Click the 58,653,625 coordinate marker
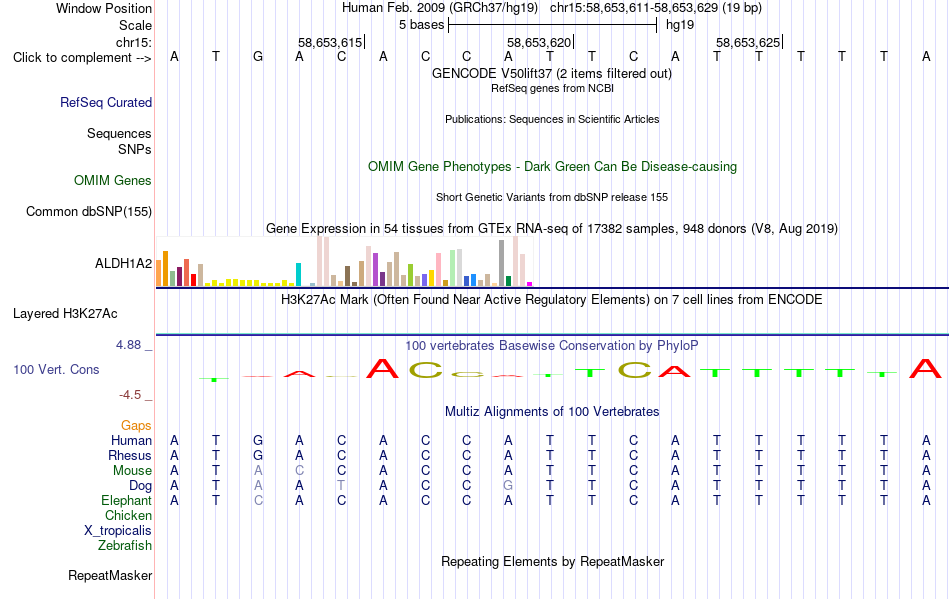This screenshot has height=599, width=950. (x=748, y=42)
